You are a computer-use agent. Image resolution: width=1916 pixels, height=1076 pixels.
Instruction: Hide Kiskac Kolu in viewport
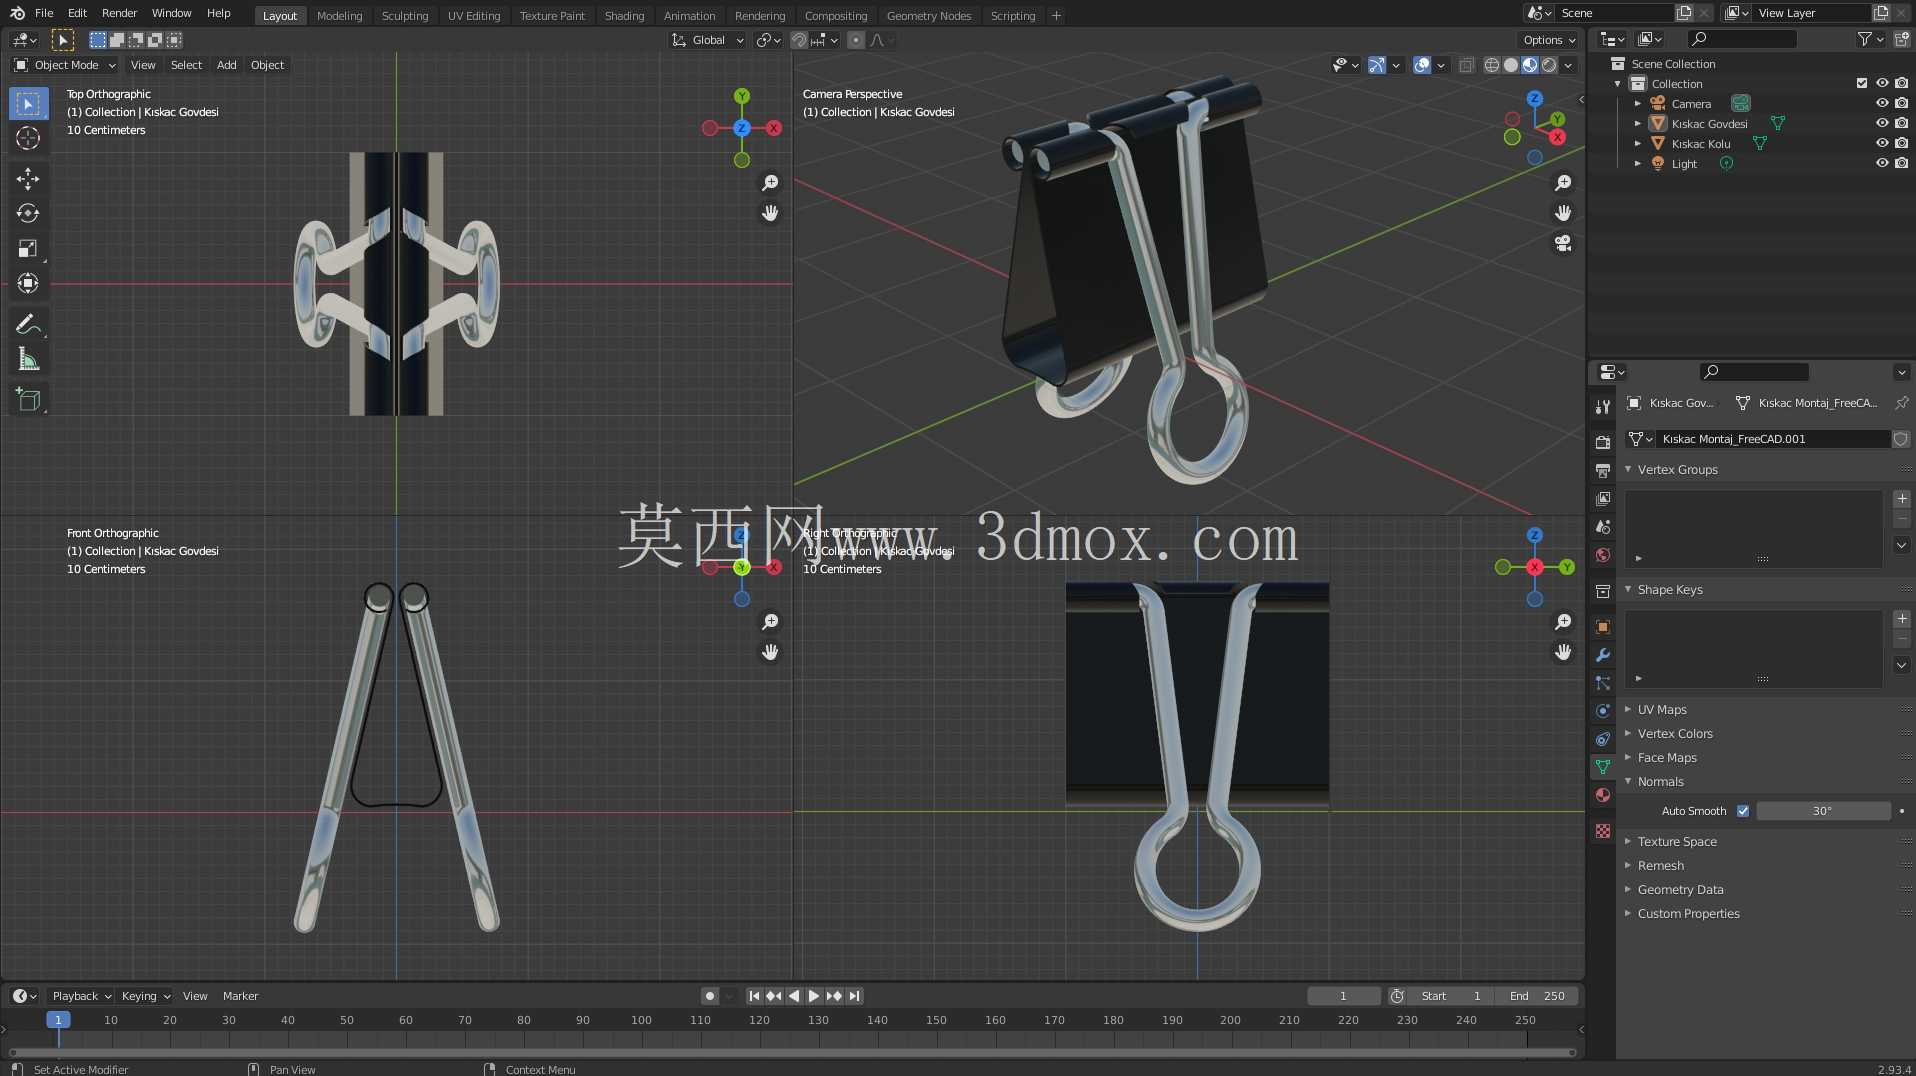(x=1882, y=143)
